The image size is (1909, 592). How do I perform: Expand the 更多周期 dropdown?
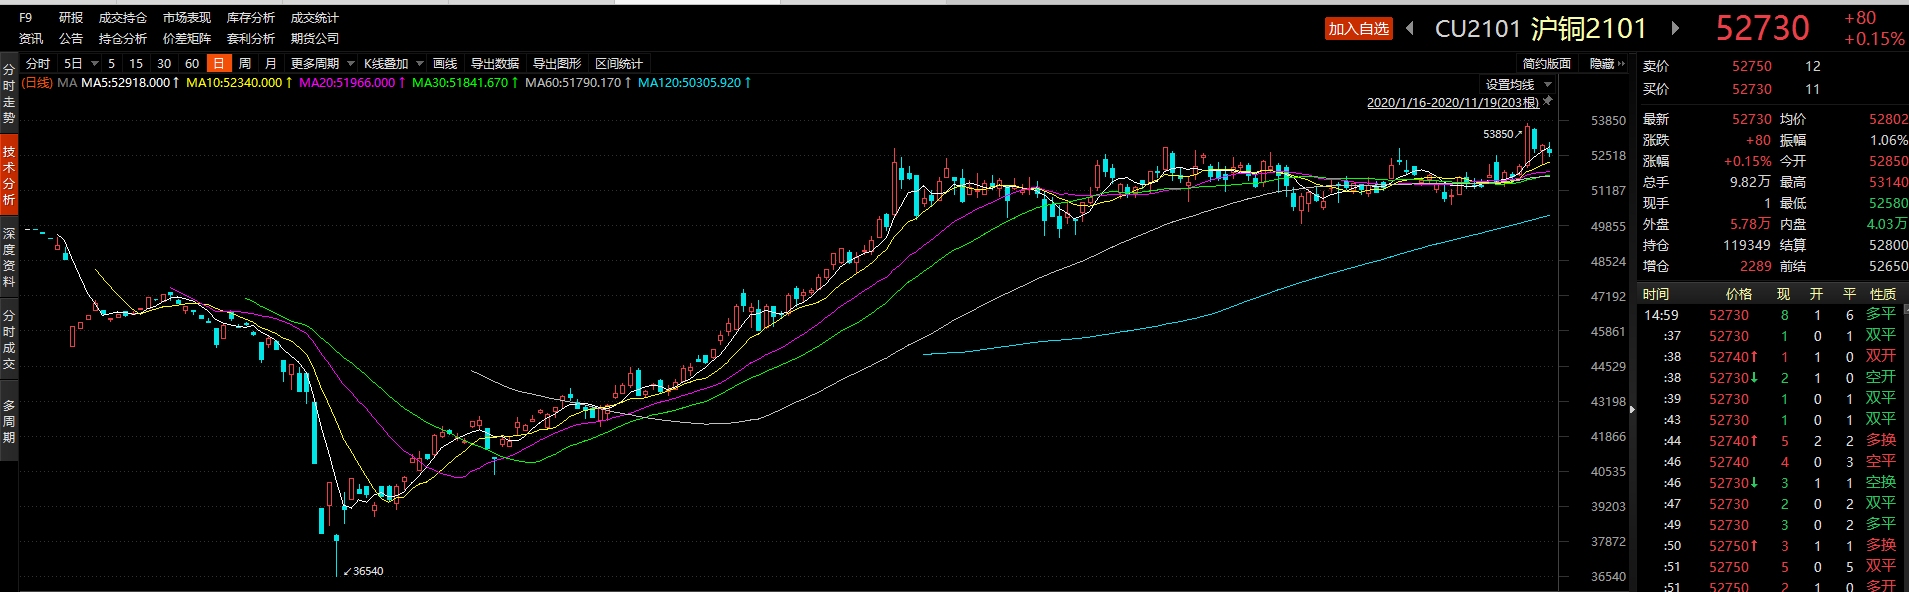(x=322, y=63)
